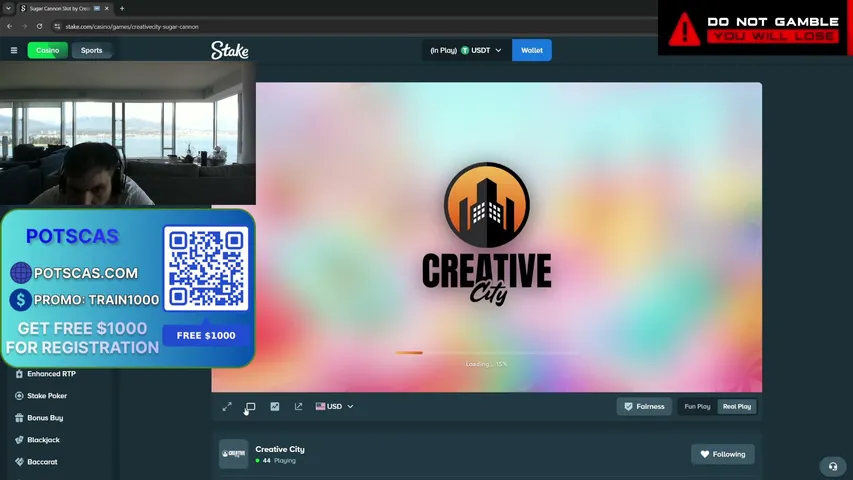This screenshot has width=853, height=480.
Task: Switch to the Casino section
Action: [48, 50]
